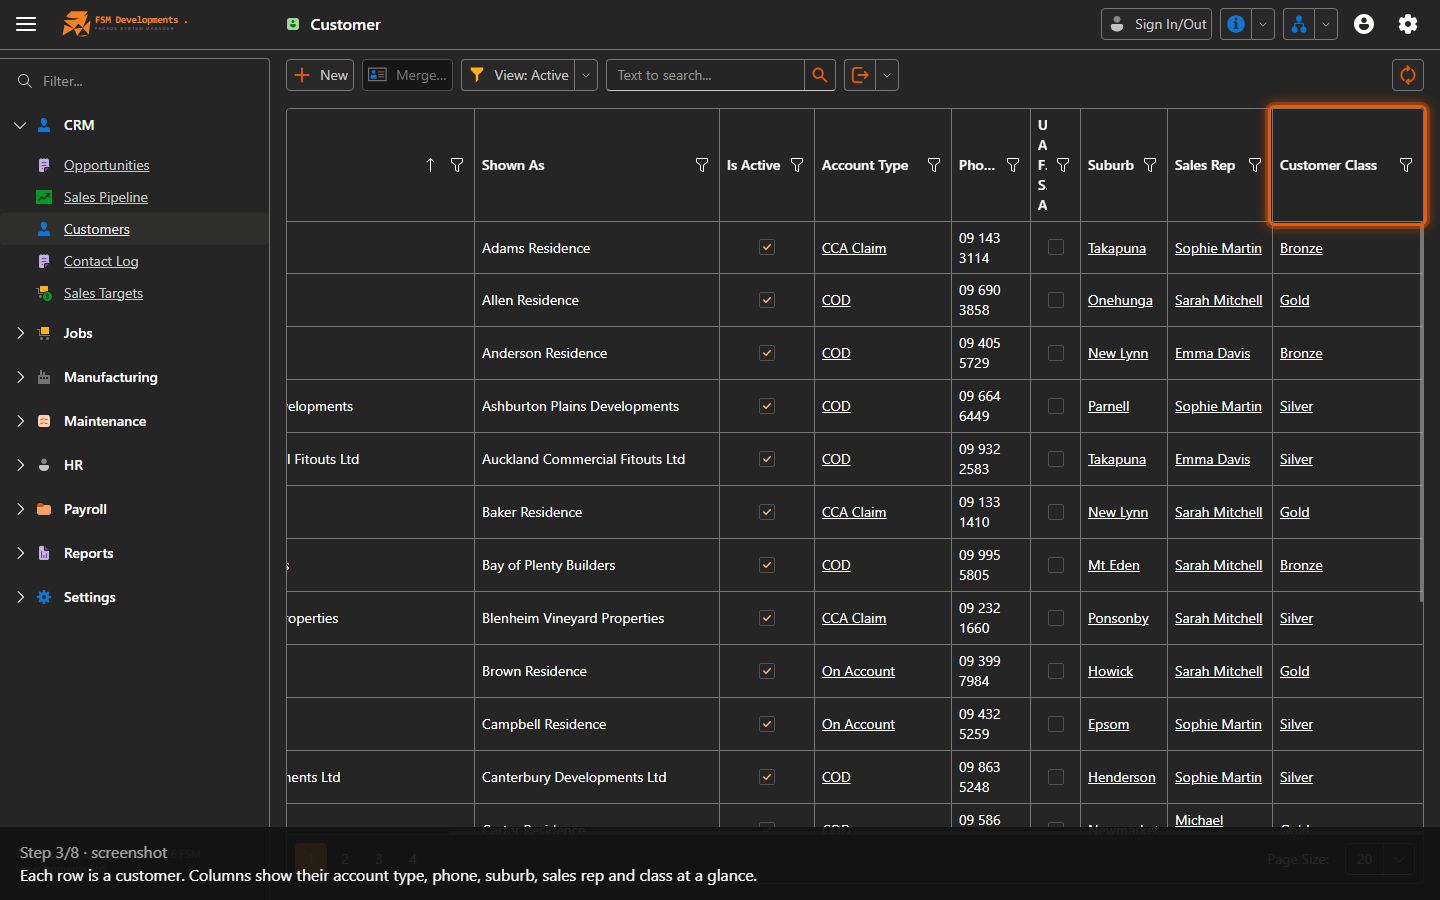Toggle UAFSA checkbox for Bay of Plenty Builders
The image size is (1440, 900).
(x=1056, y=565)
